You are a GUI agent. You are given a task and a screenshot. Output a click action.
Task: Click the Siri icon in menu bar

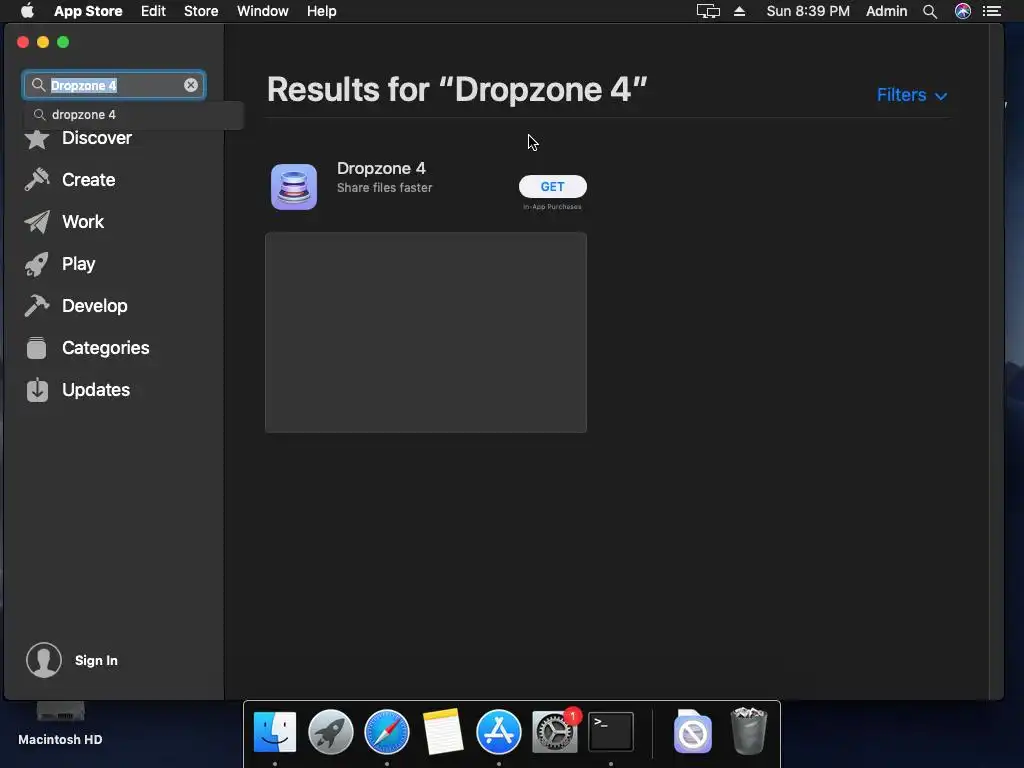coord(963,11)
